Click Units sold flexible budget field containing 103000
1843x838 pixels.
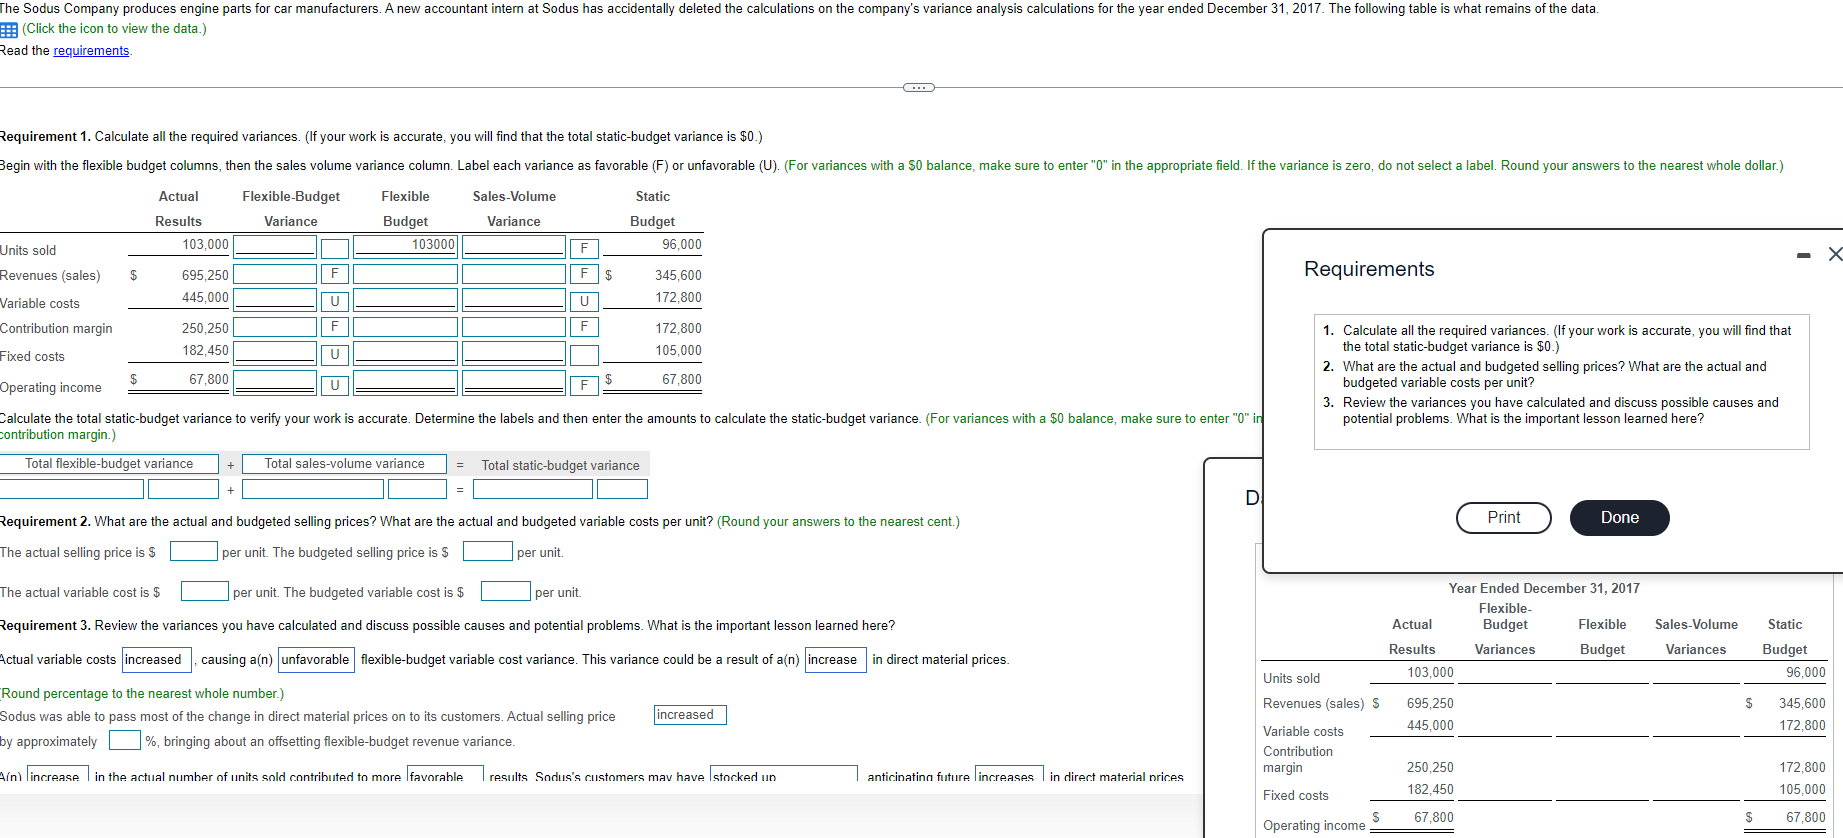point(405,246)
